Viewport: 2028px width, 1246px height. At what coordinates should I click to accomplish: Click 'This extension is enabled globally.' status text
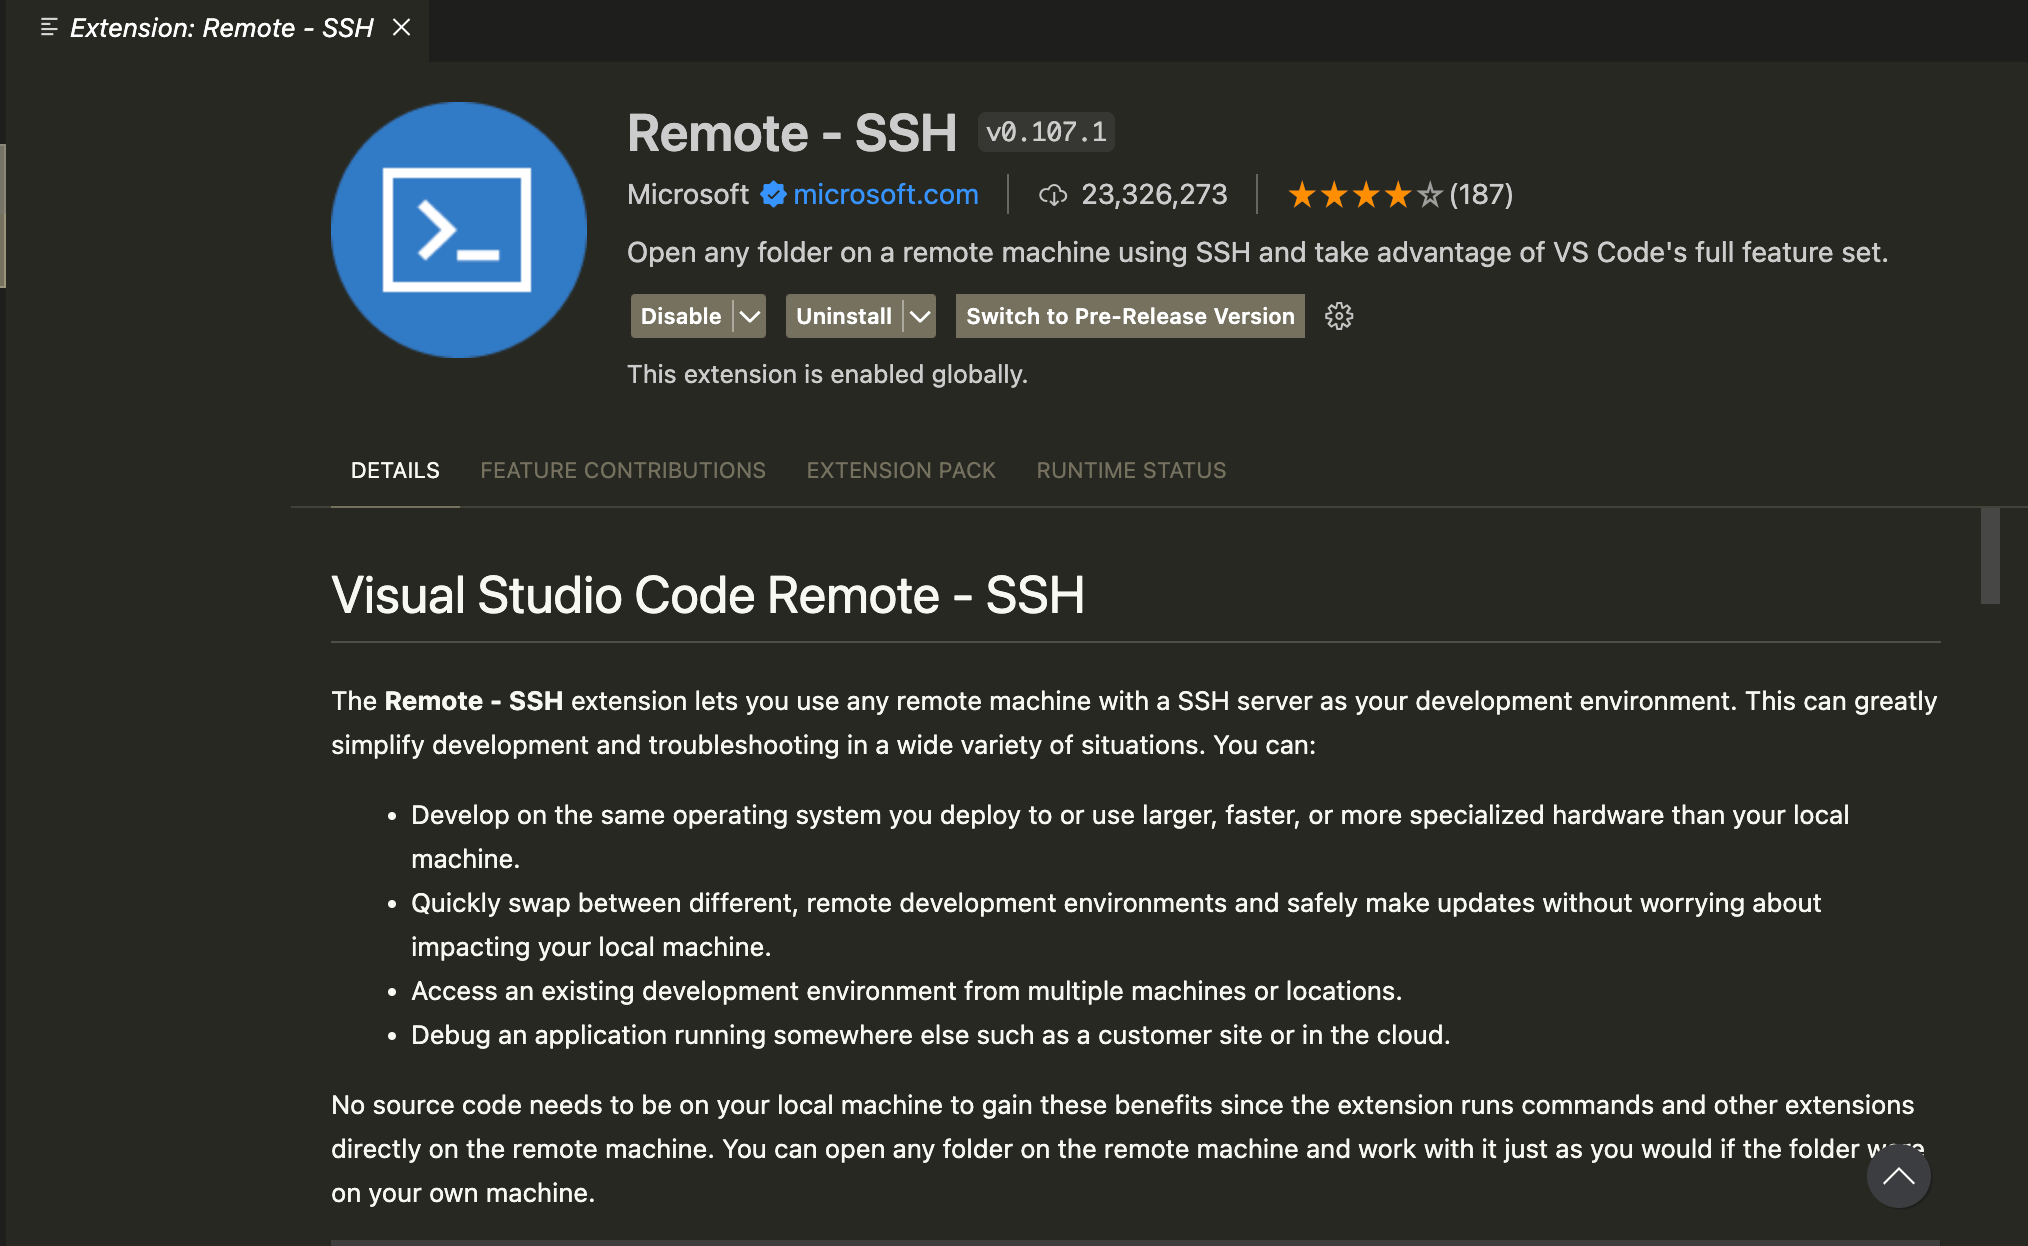tap(827, 374)
